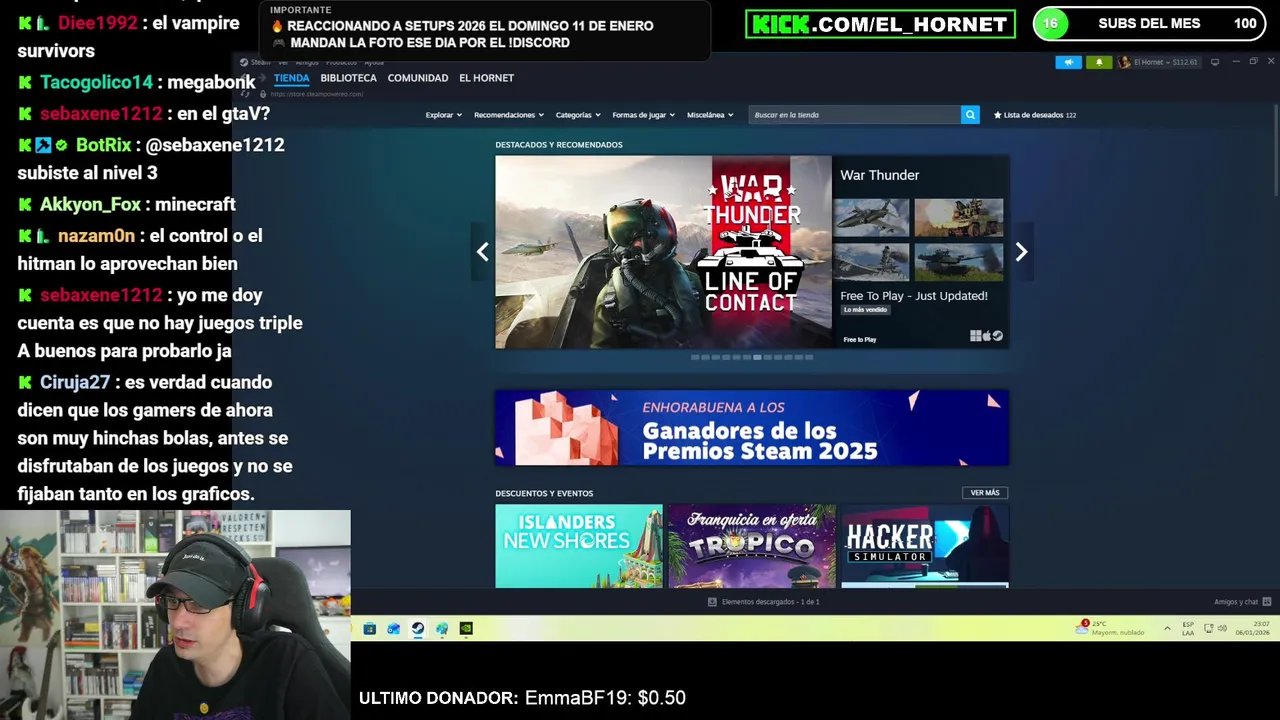Click the Amigos y chat label
1280x720 pixels.
coord(1236,602)
